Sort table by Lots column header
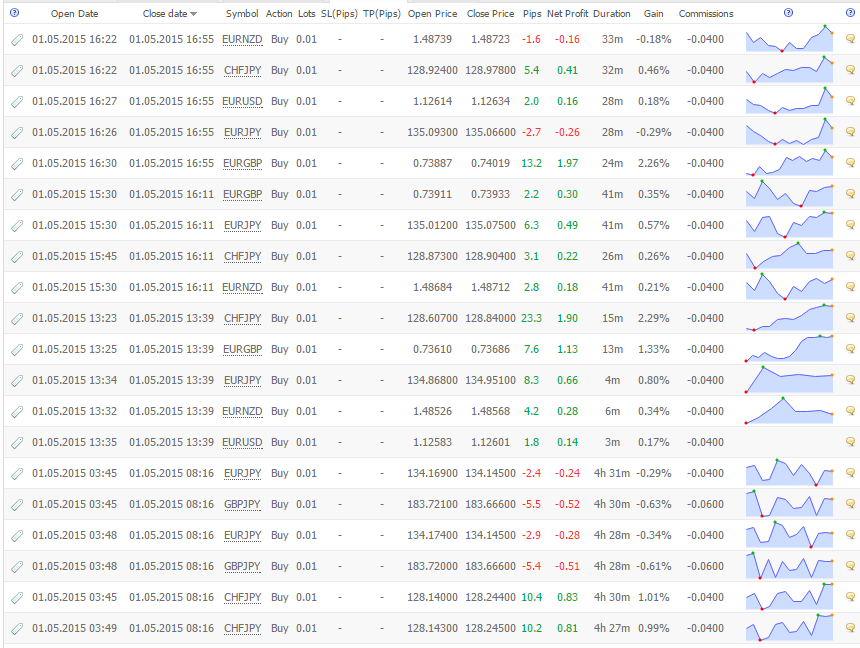The image size is (860, 648). pos(307,14)
